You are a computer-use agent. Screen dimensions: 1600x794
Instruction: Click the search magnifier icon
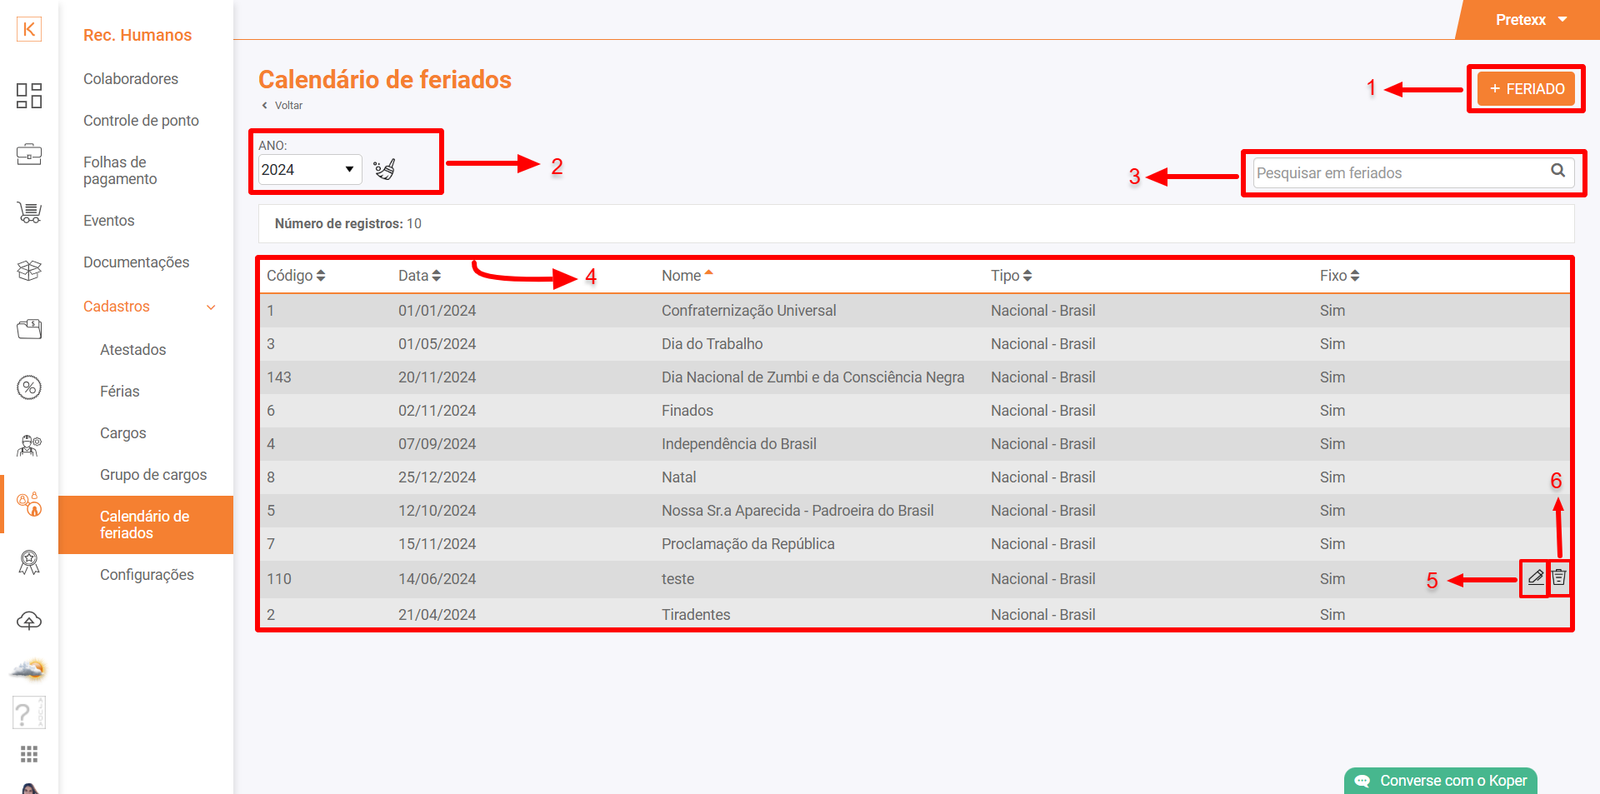coord(1557,171)
